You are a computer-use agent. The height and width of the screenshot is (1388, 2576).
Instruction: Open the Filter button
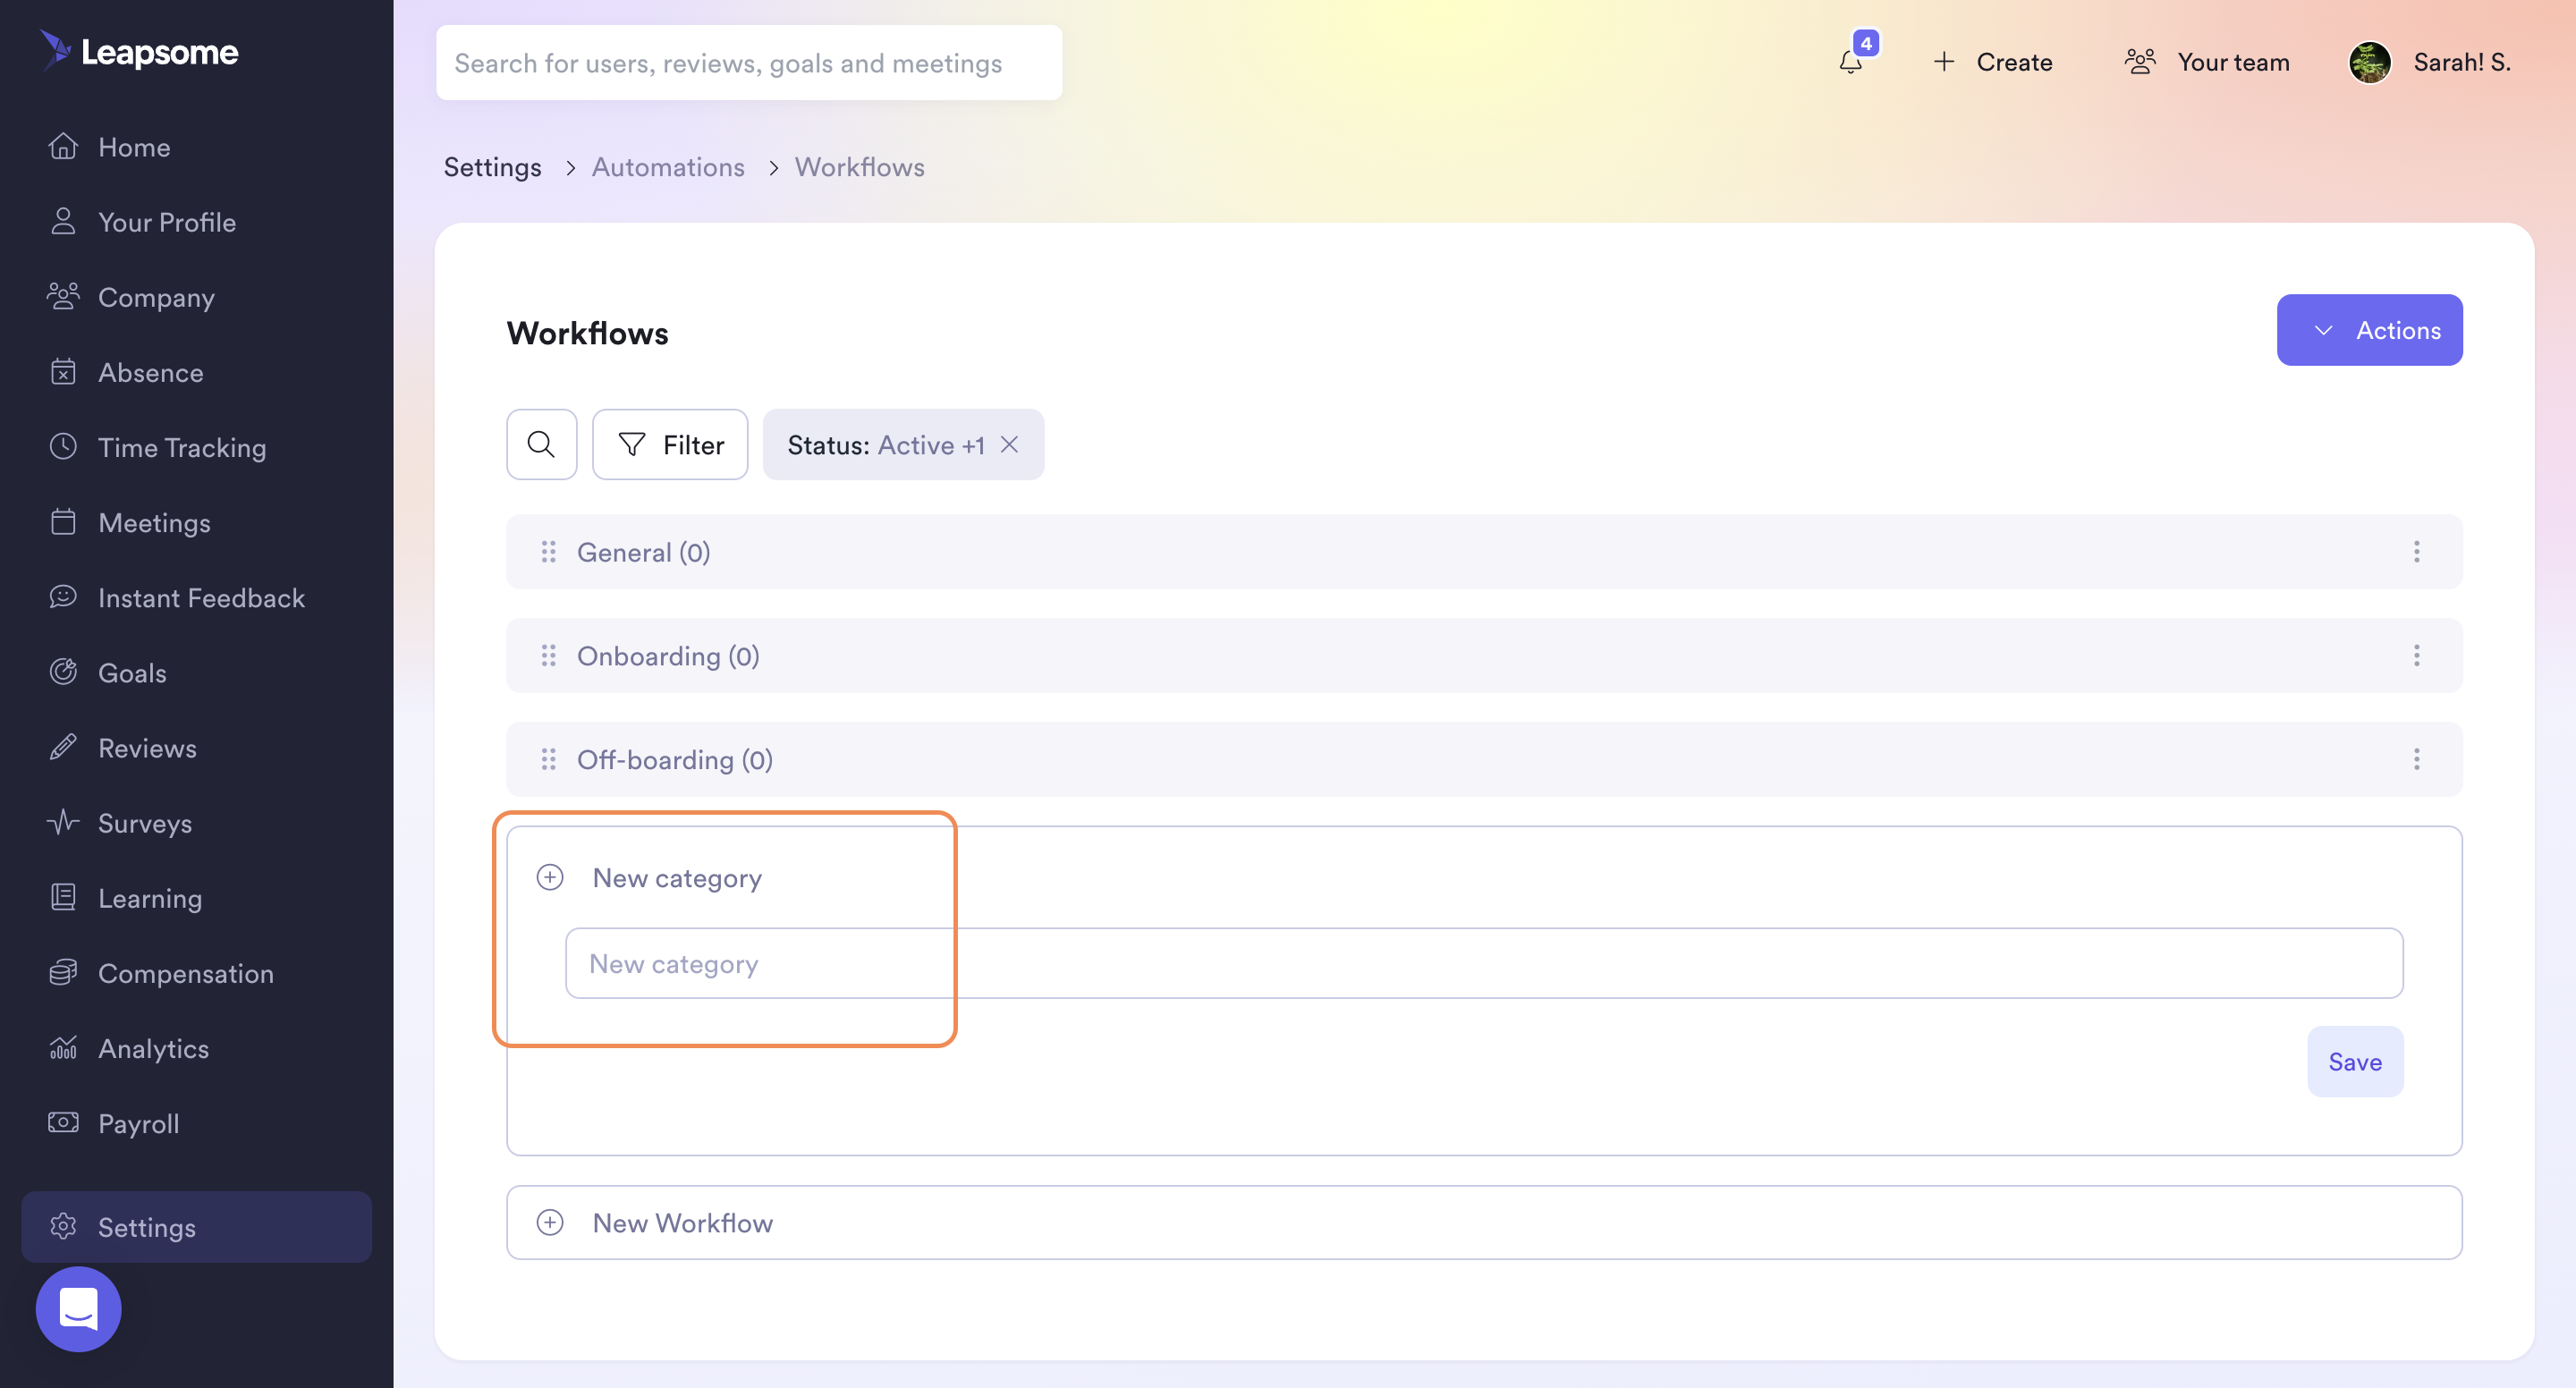click(670, 444)
